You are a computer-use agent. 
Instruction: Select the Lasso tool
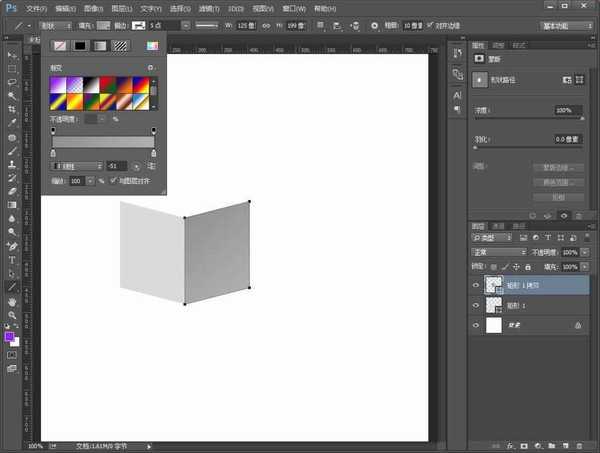[12, 82]
